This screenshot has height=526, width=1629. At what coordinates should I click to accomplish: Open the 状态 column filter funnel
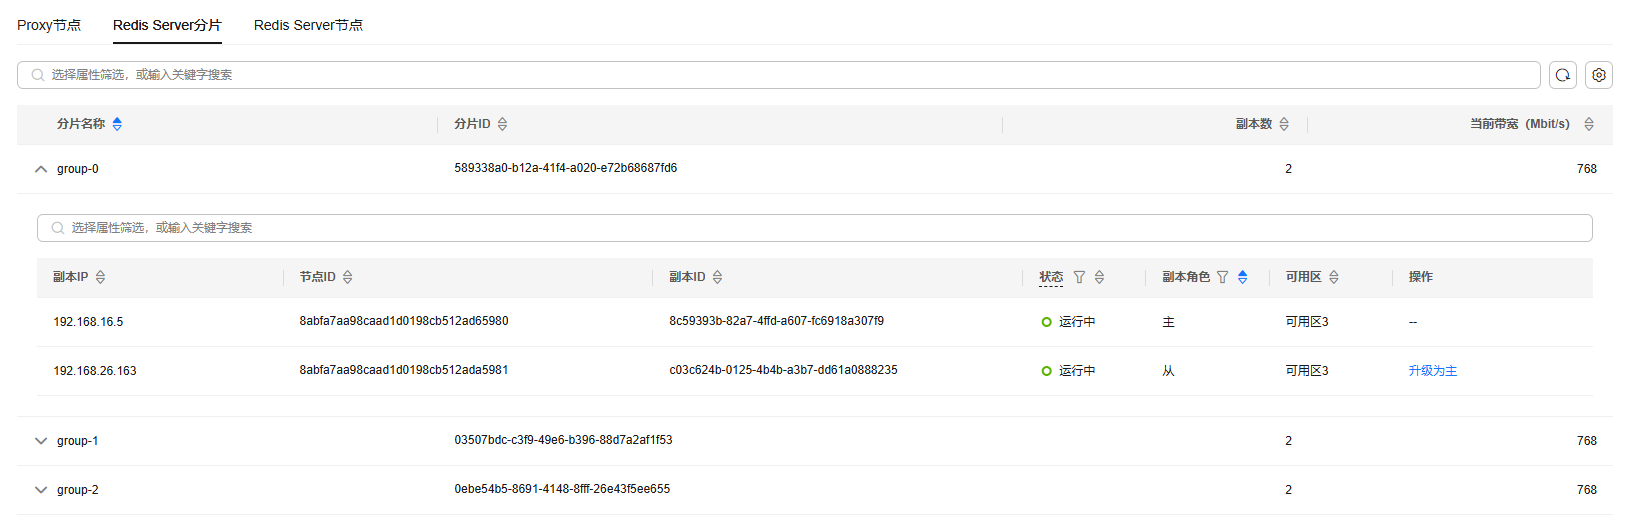1079,277
